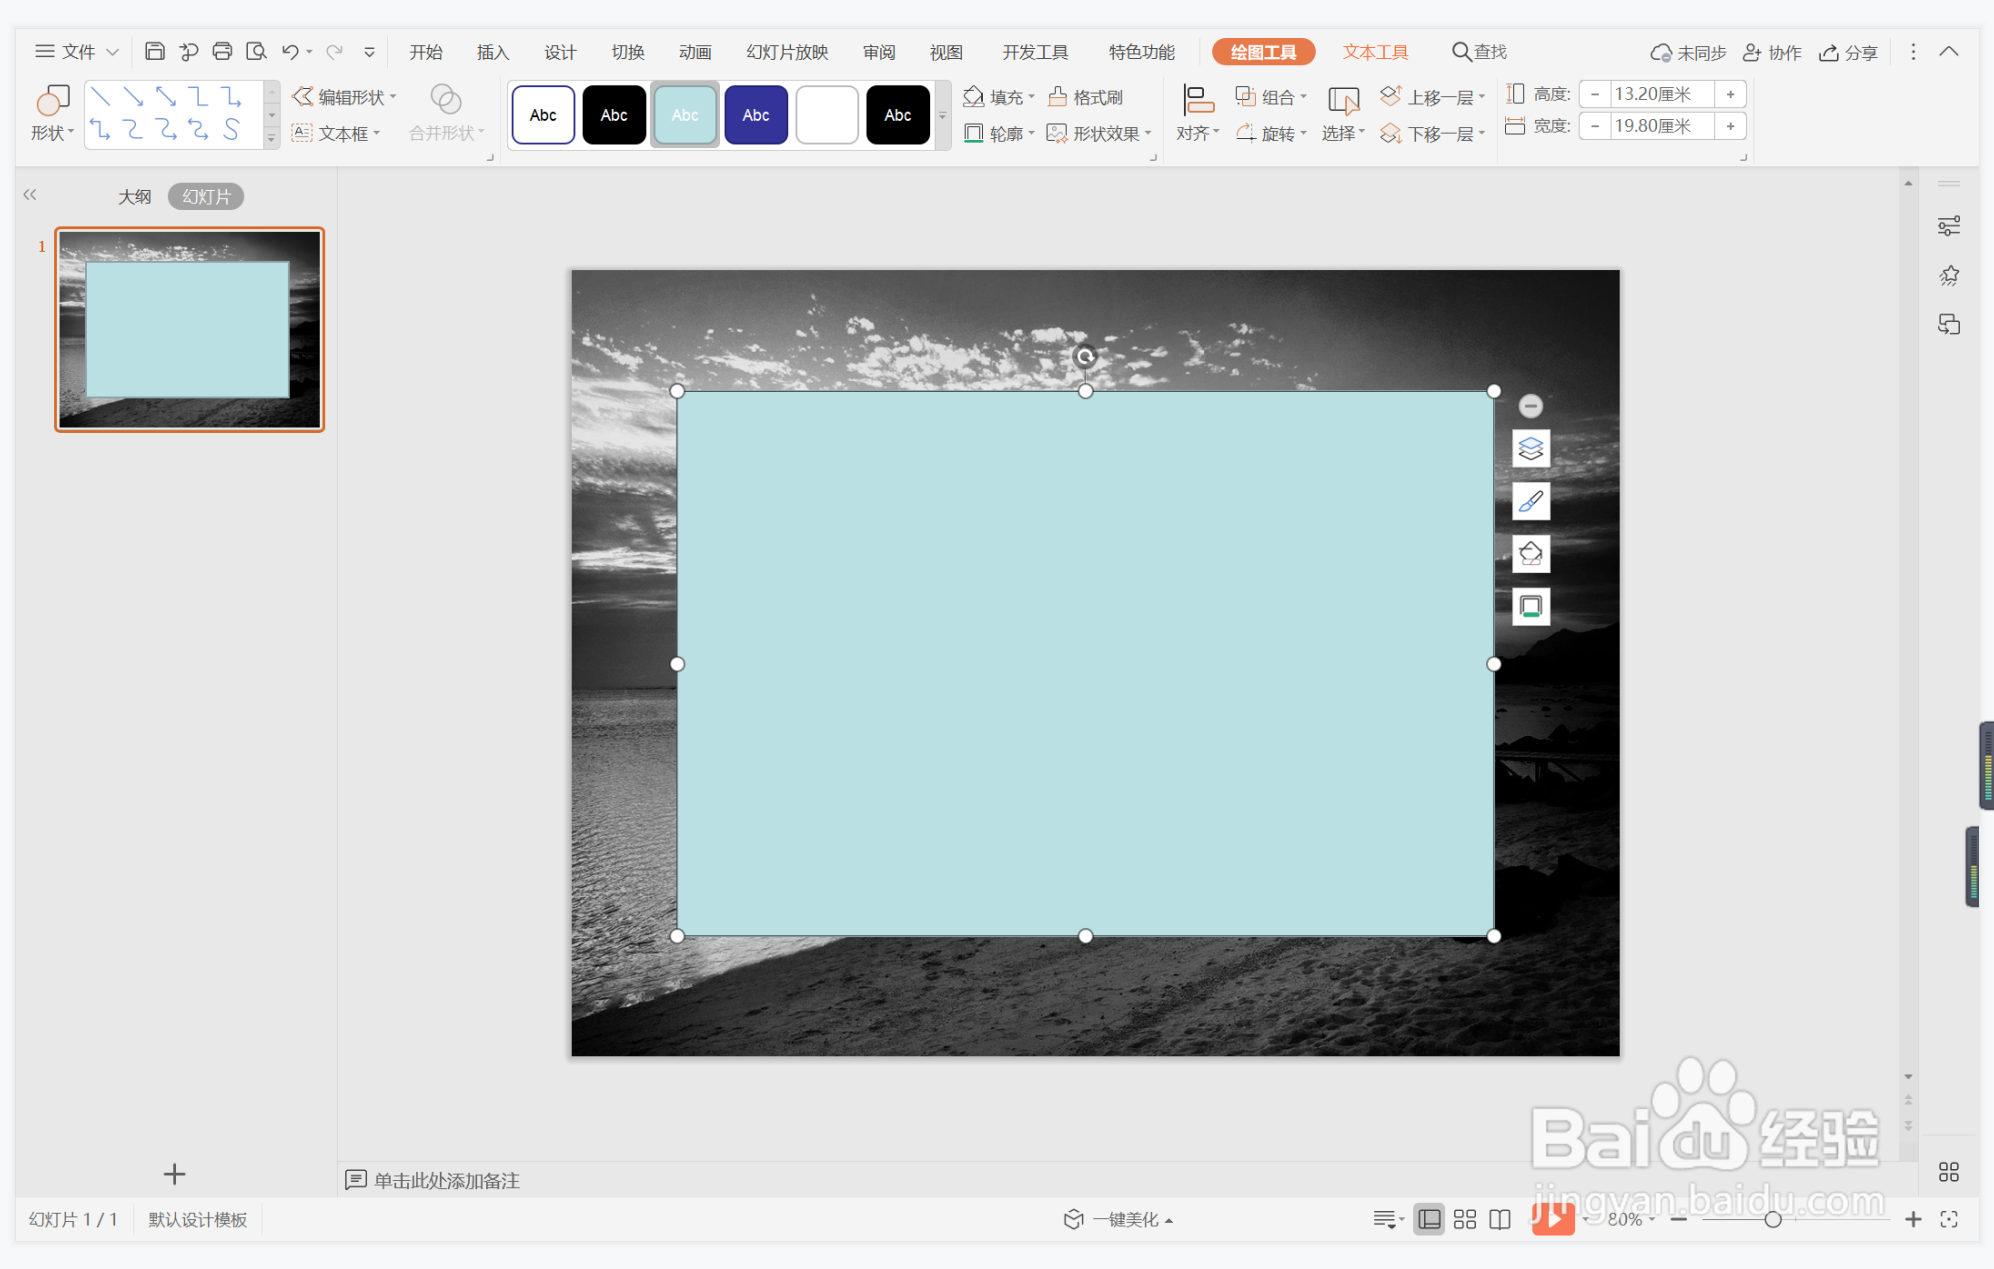Click the floating outline icon beside shape
The width and height of the screenshot is (1994, 1269).
[1530, 606]
